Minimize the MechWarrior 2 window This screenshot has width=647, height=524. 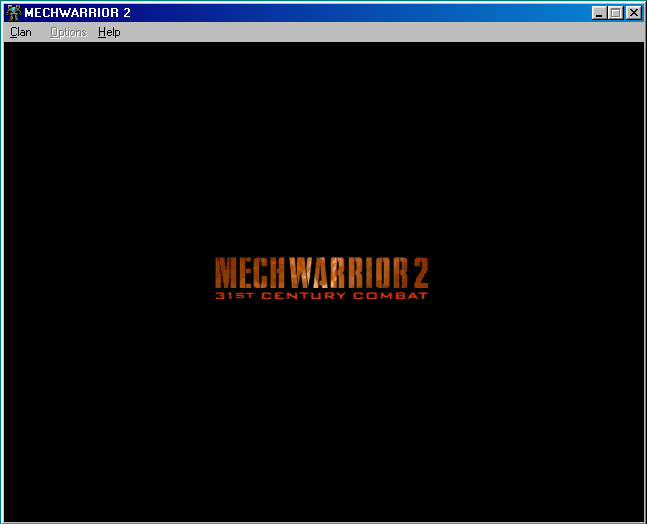[599, 13]
